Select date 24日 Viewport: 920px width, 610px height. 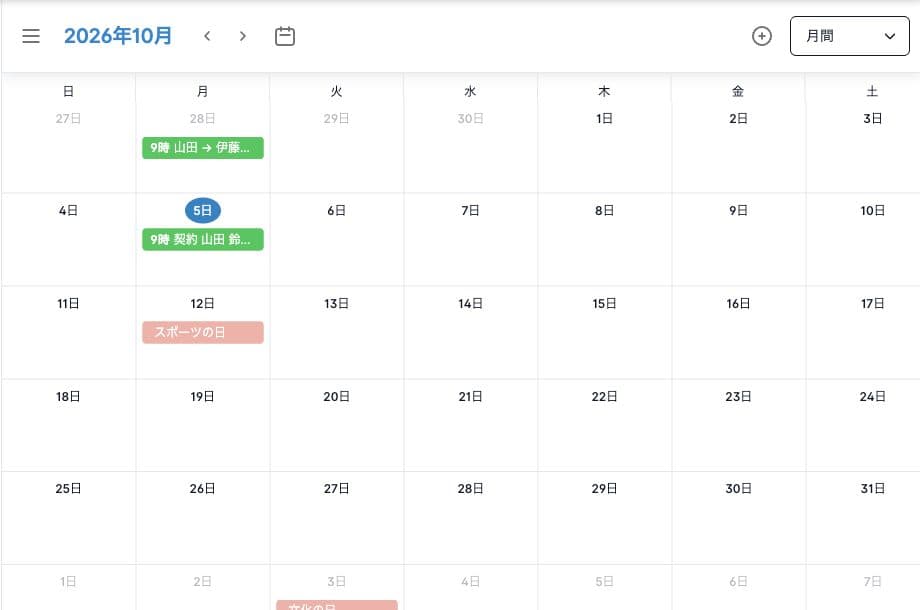pos(872,396)
